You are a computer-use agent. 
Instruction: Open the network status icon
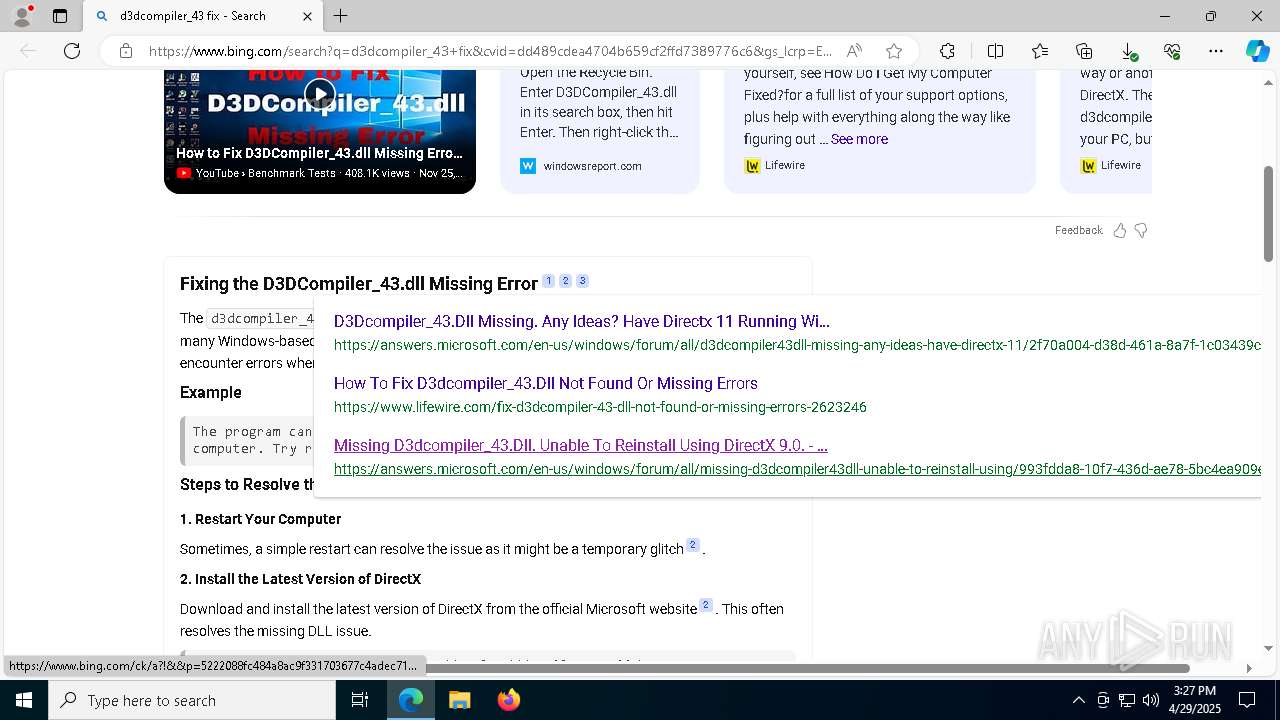pyautogui.click(x=1126, y=700)
